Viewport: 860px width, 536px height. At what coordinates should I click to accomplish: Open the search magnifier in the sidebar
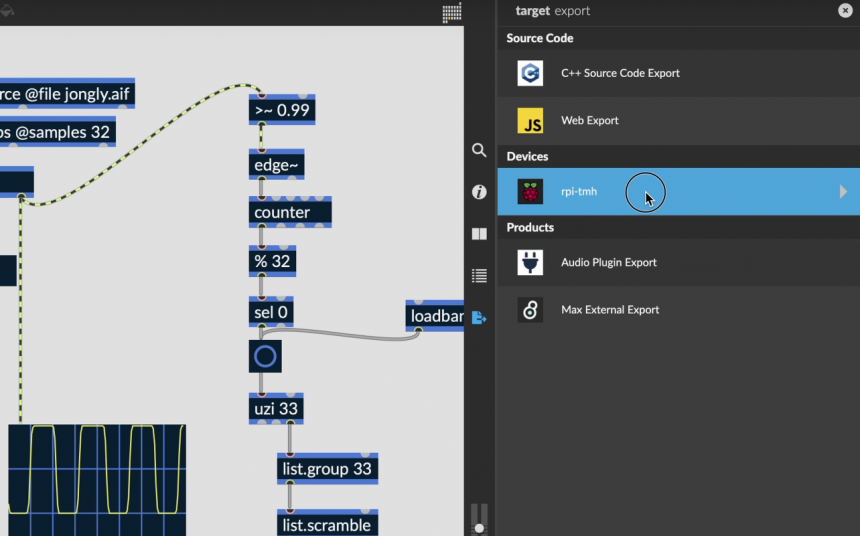pyautogui.click(x=479, y=150)
